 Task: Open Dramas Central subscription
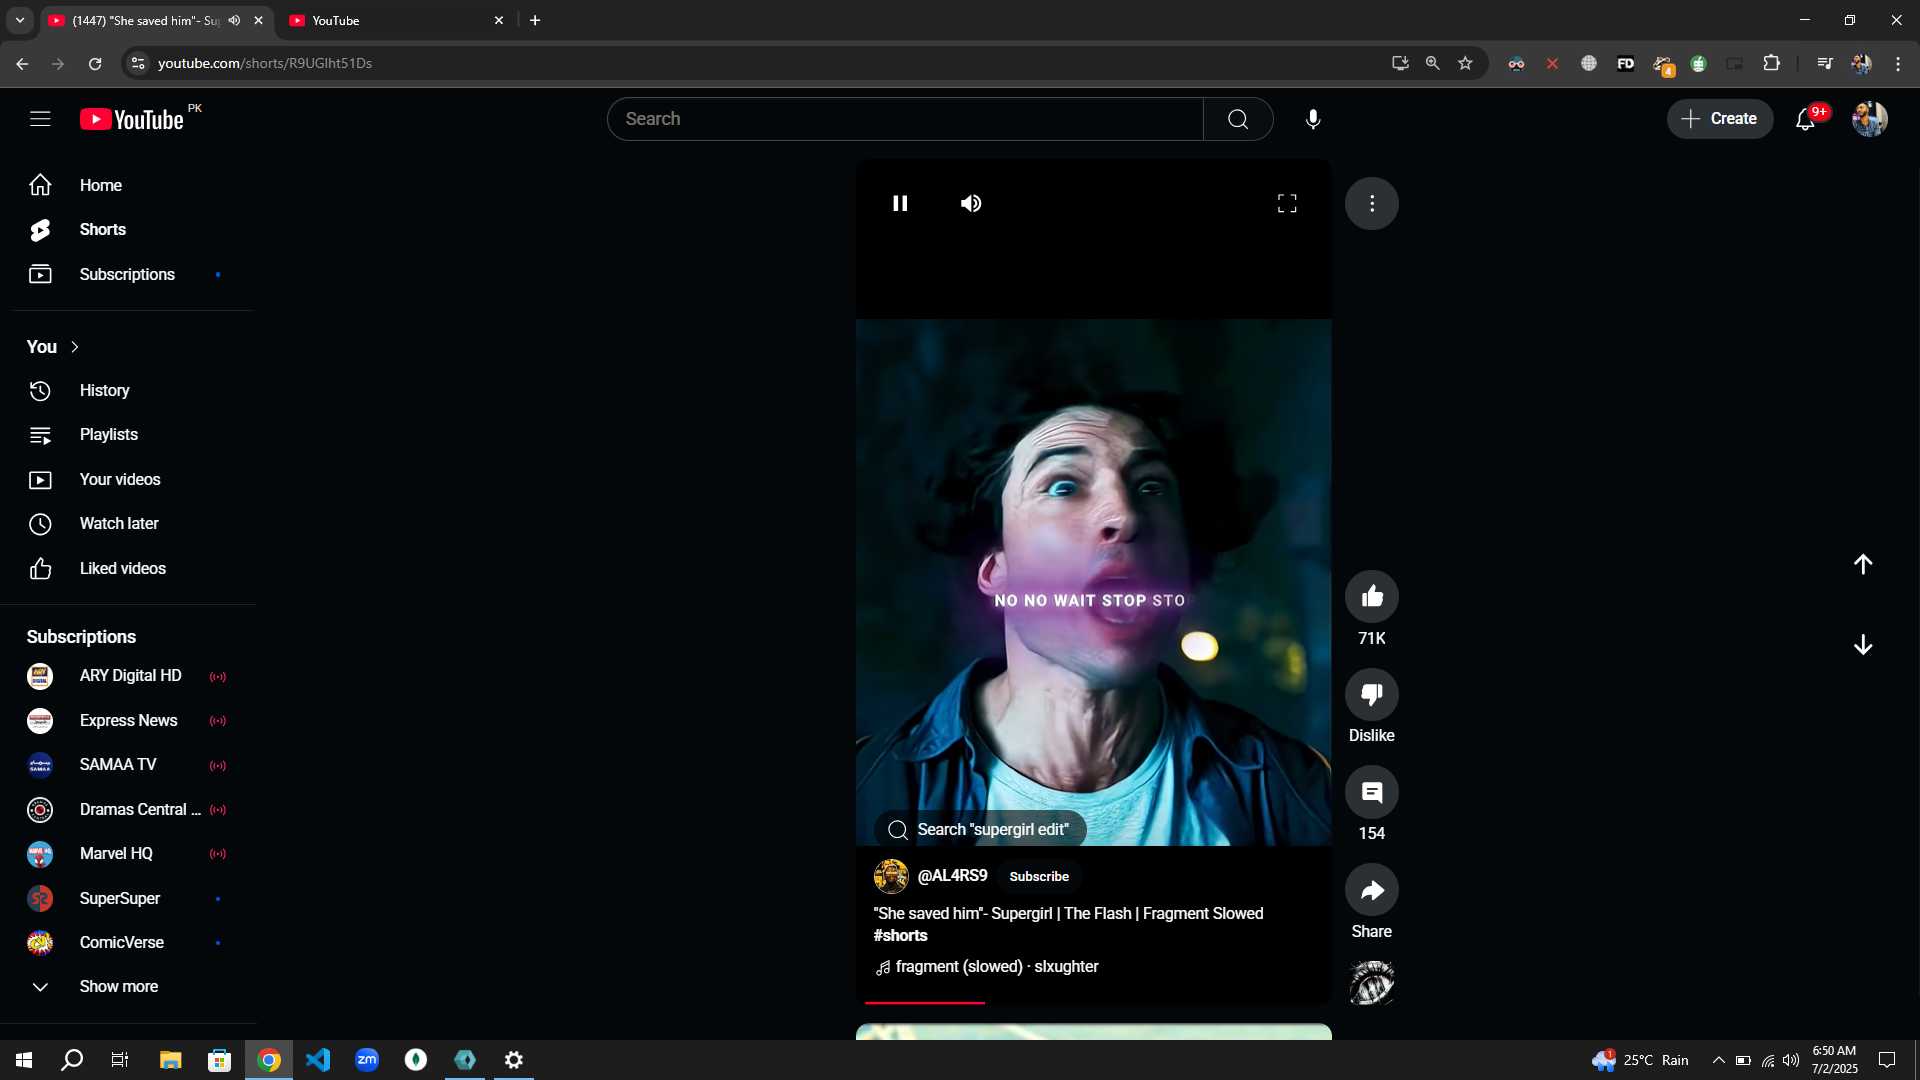click(128, 810)
